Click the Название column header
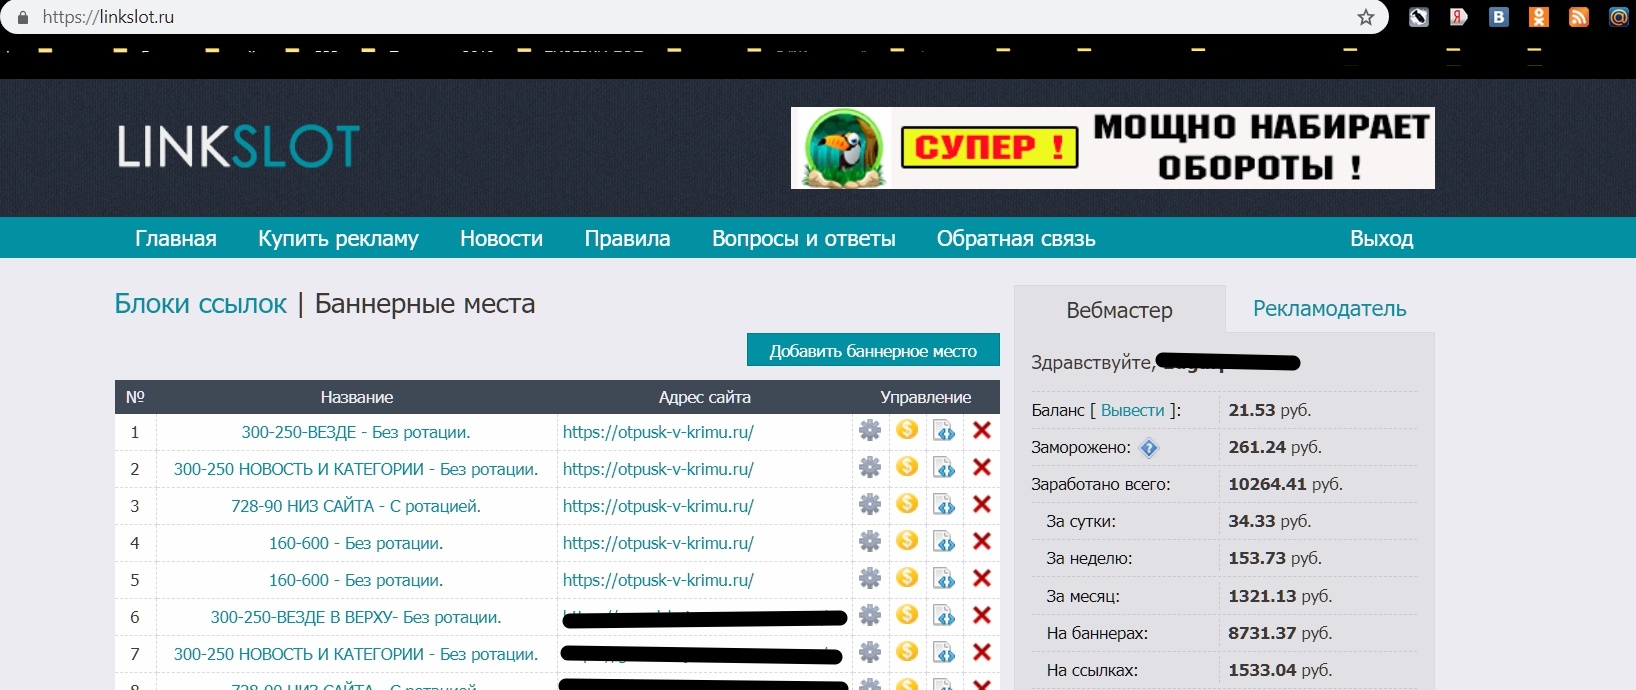Image resolution: width=1636 pixels, height=690 pixels. tap(357, 397)
